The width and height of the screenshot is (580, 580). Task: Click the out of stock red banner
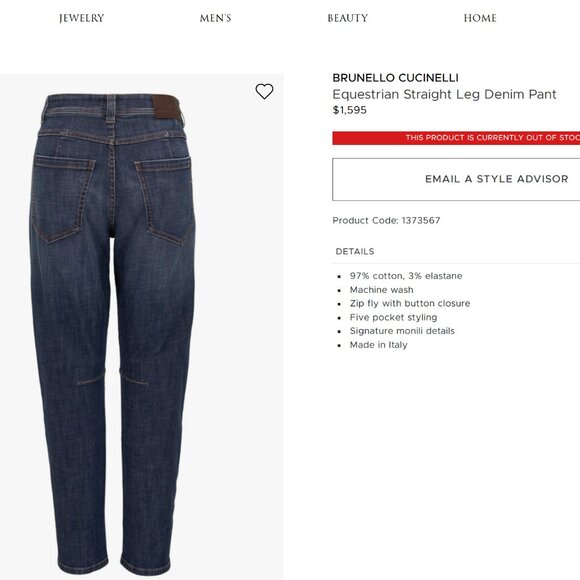[x=456, y=138]
